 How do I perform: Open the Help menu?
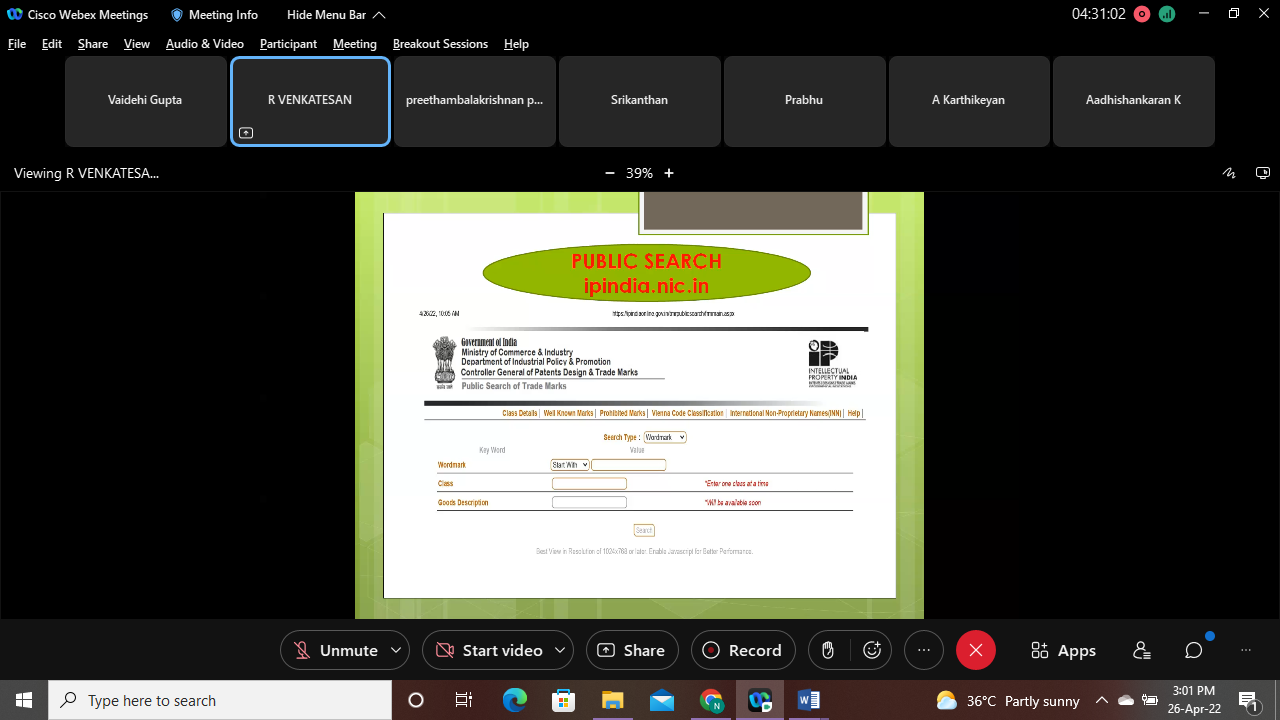click(x=516, y=44)
